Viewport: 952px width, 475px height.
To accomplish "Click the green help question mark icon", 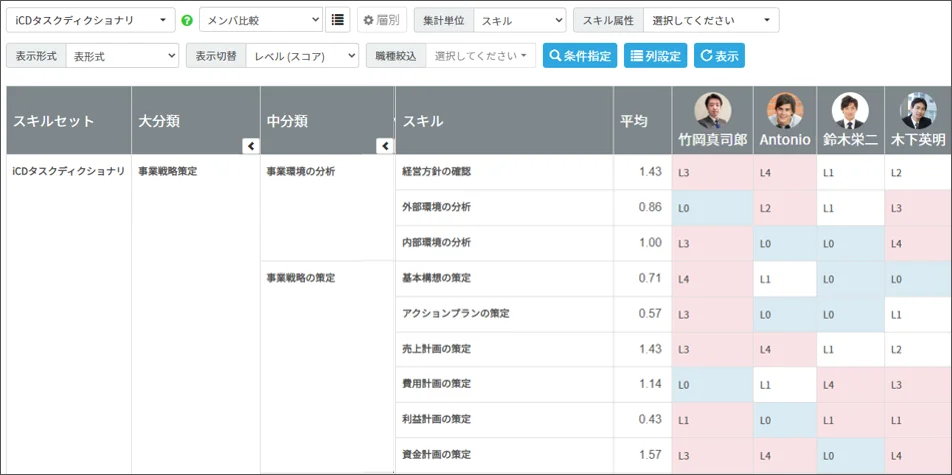I will 187,20.
